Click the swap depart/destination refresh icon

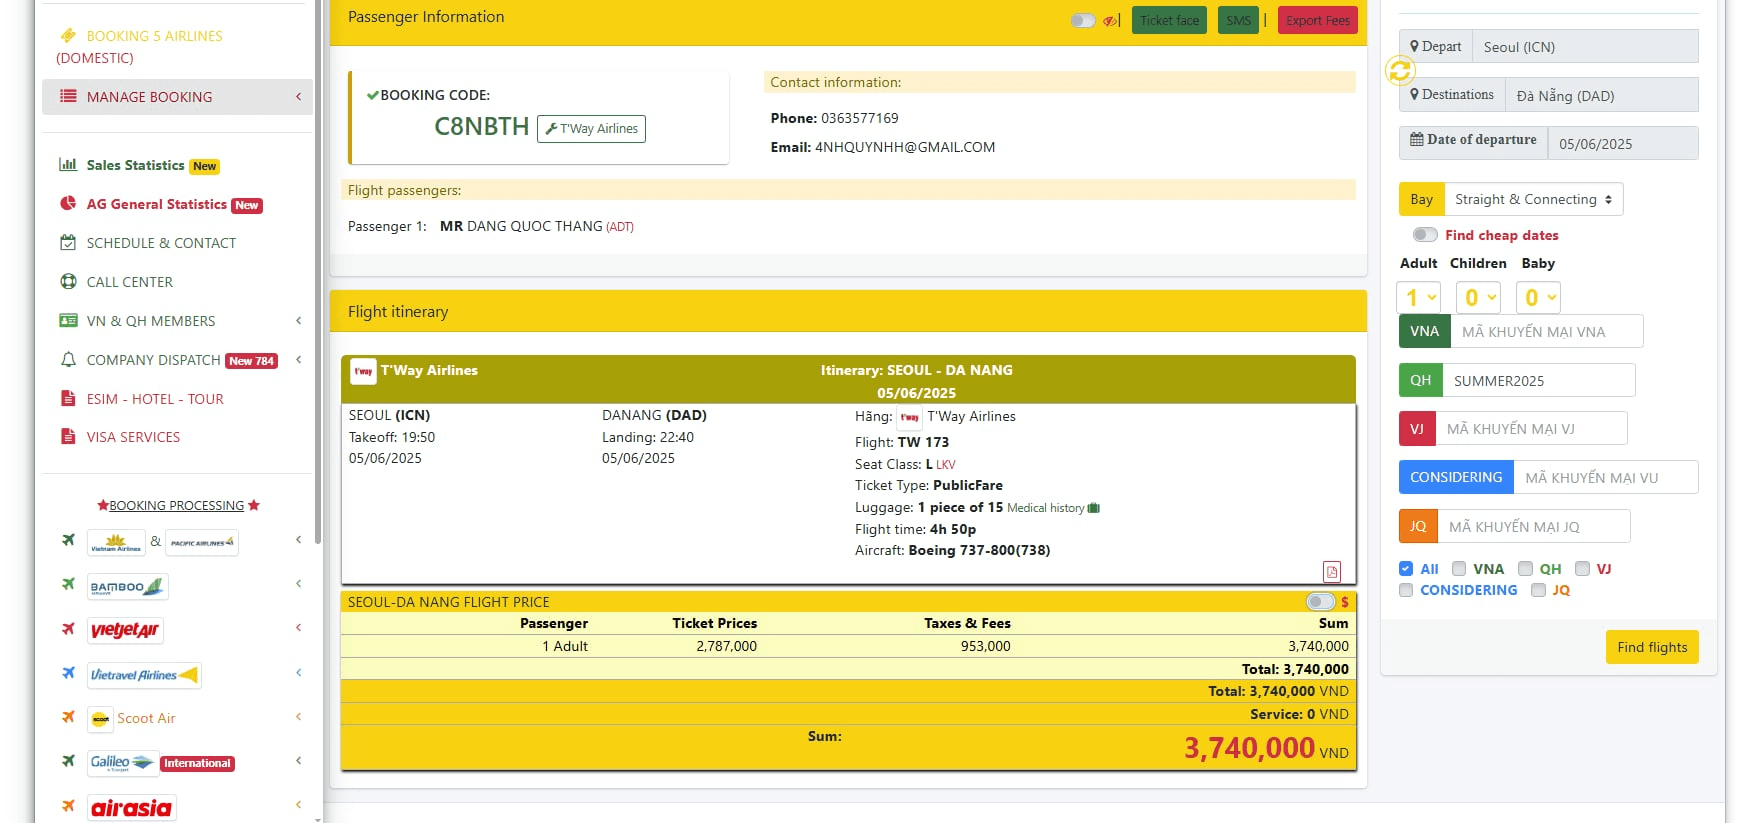pyautogui.click(x=1400, y=70)
